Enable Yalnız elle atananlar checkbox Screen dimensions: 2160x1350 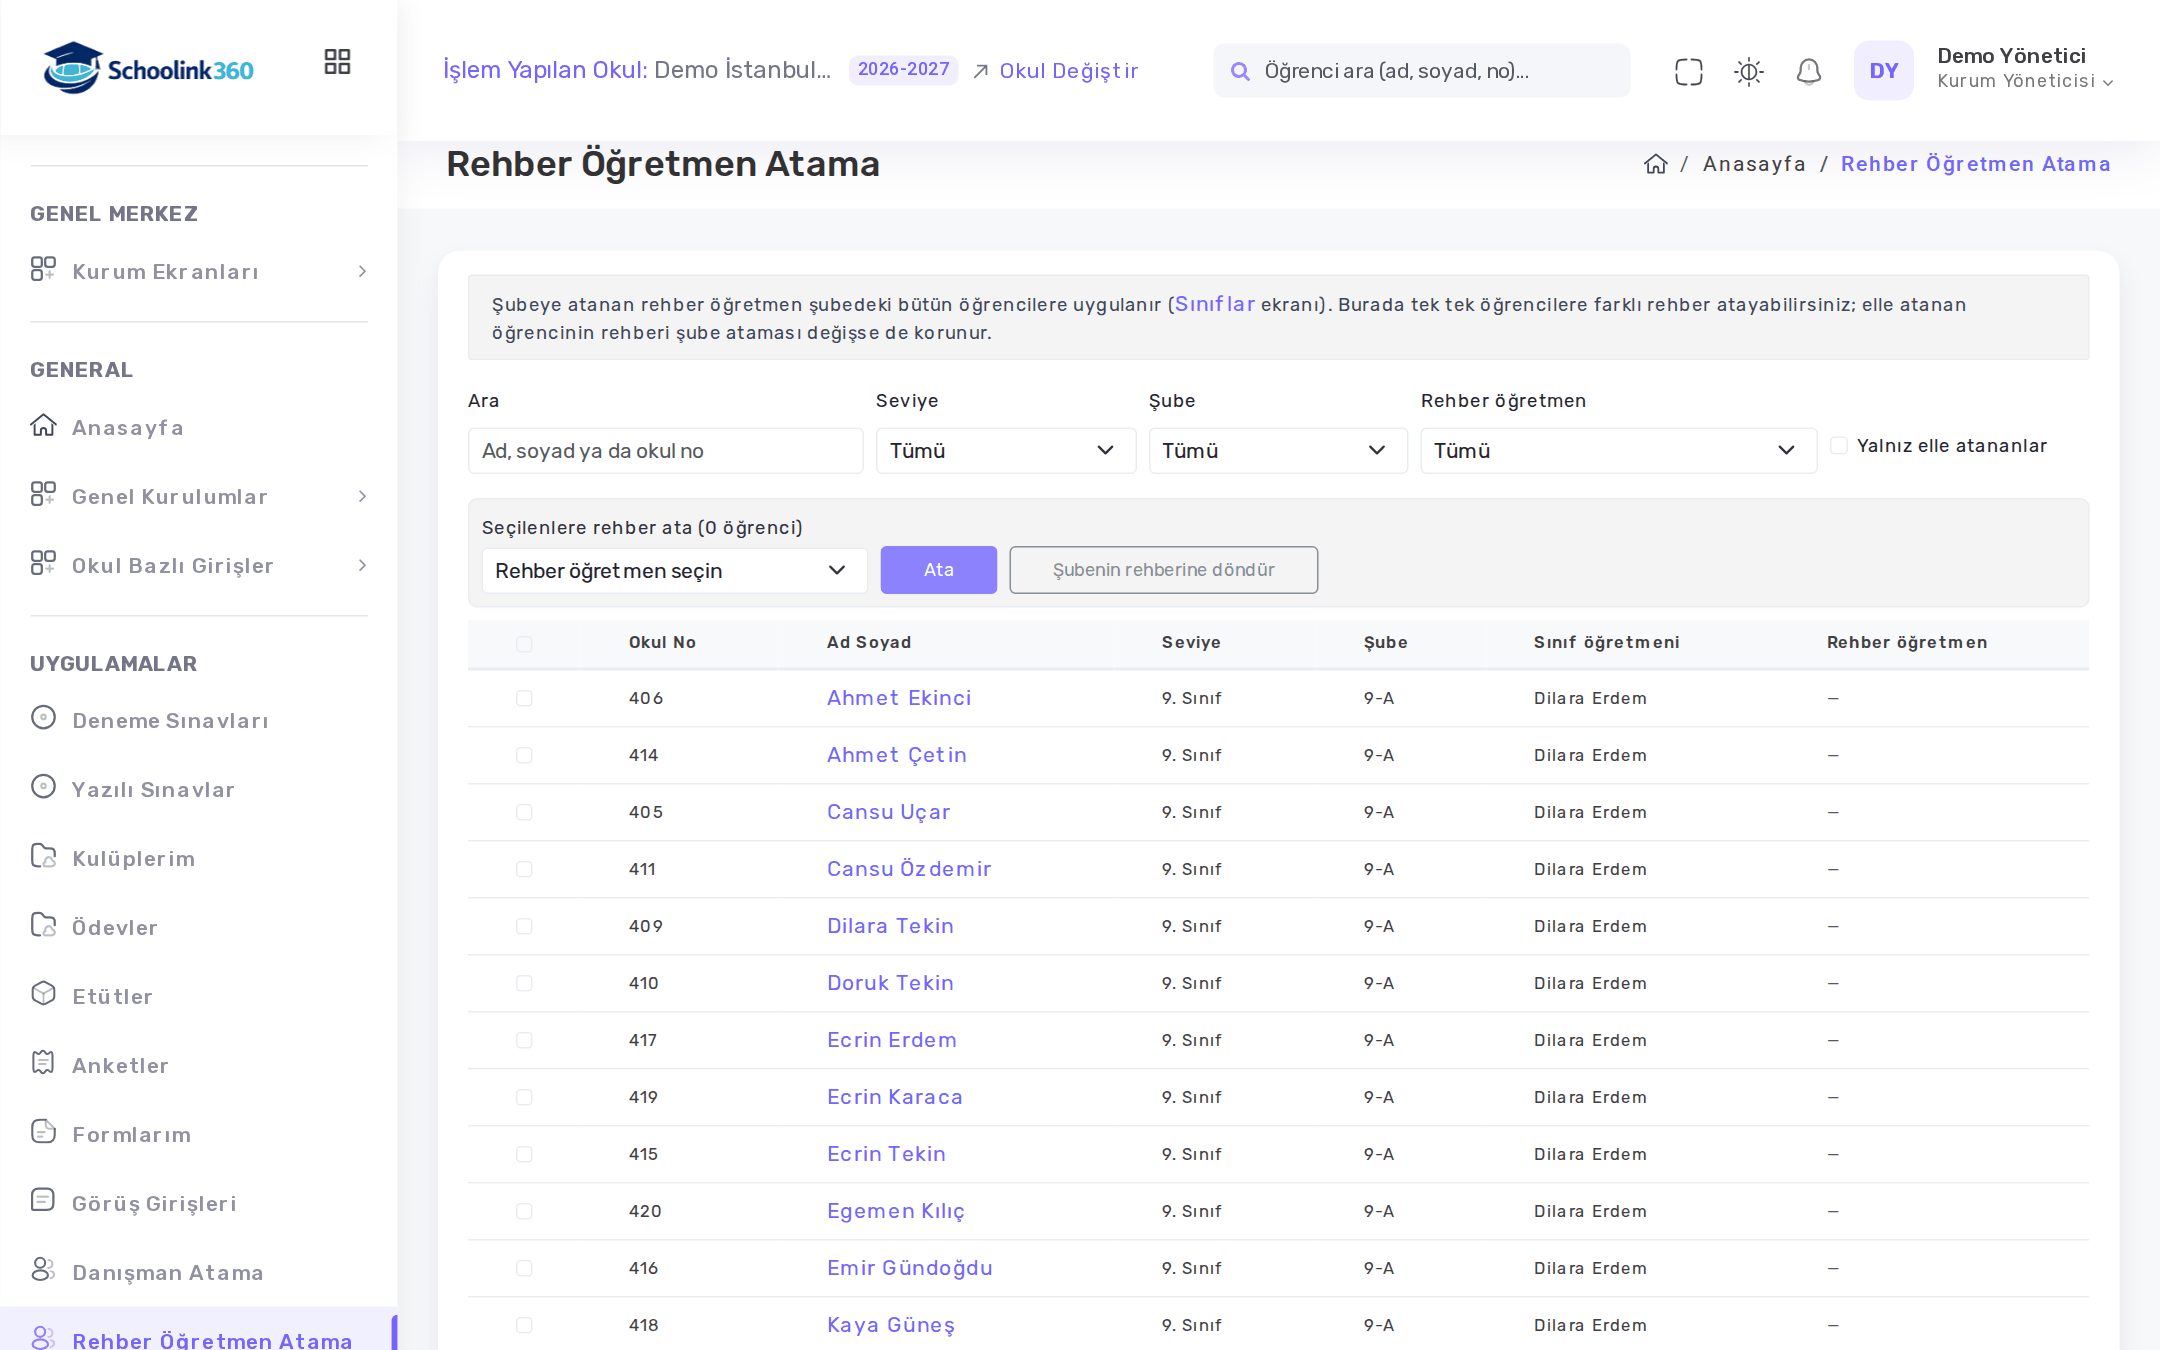pyautogui.click(x=1838, y=446)
